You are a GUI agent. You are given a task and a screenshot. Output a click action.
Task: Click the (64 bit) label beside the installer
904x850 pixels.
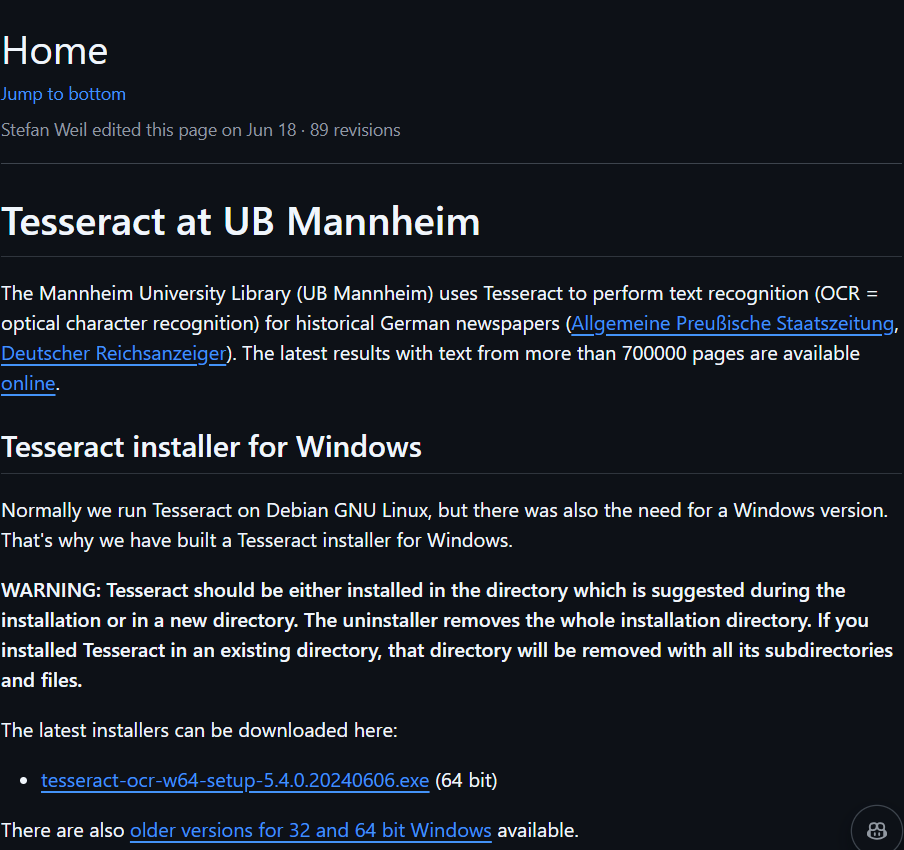click(466, 780)
